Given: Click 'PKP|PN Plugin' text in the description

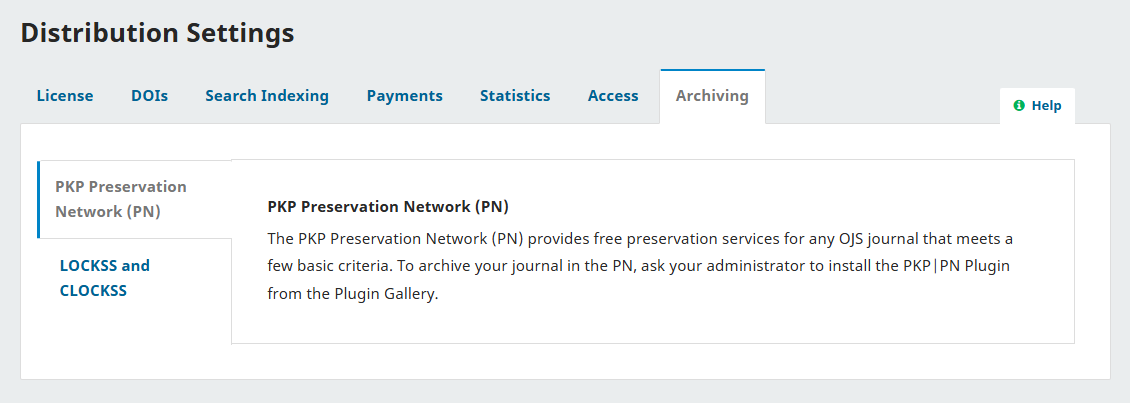Looking at the screenshot, I should pos(968,267).
